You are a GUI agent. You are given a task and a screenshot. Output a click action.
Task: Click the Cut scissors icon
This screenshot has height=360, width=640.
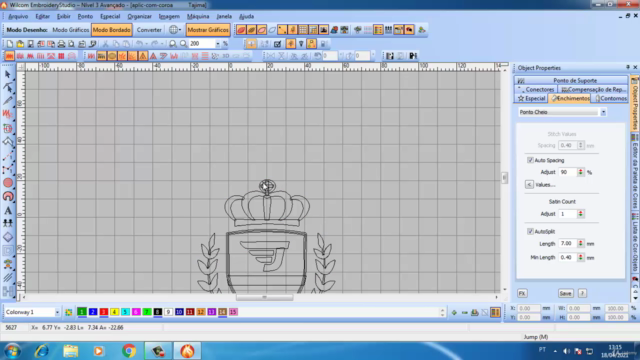tap(105, 44)
